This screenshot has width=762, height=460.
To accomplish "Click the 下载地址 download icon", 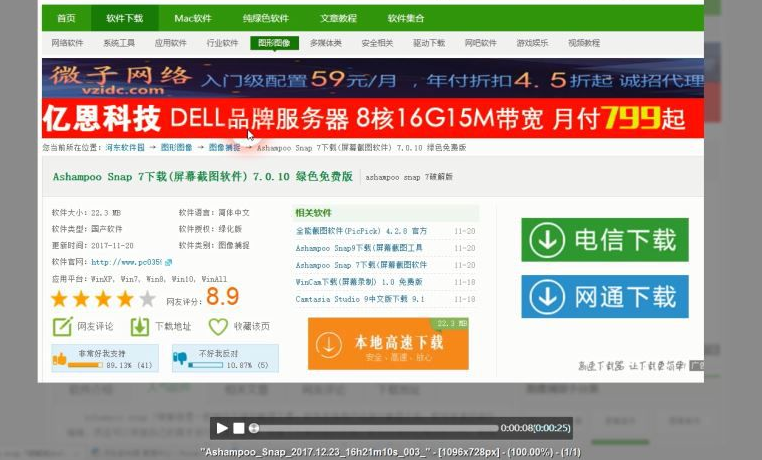I will click(139, 326).
